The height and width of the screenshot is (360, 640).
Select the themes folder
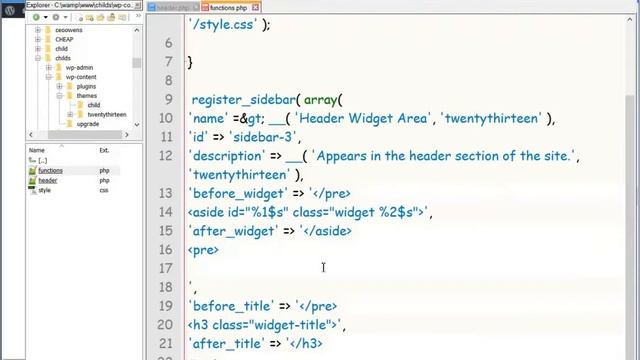(x=87, y=96)
